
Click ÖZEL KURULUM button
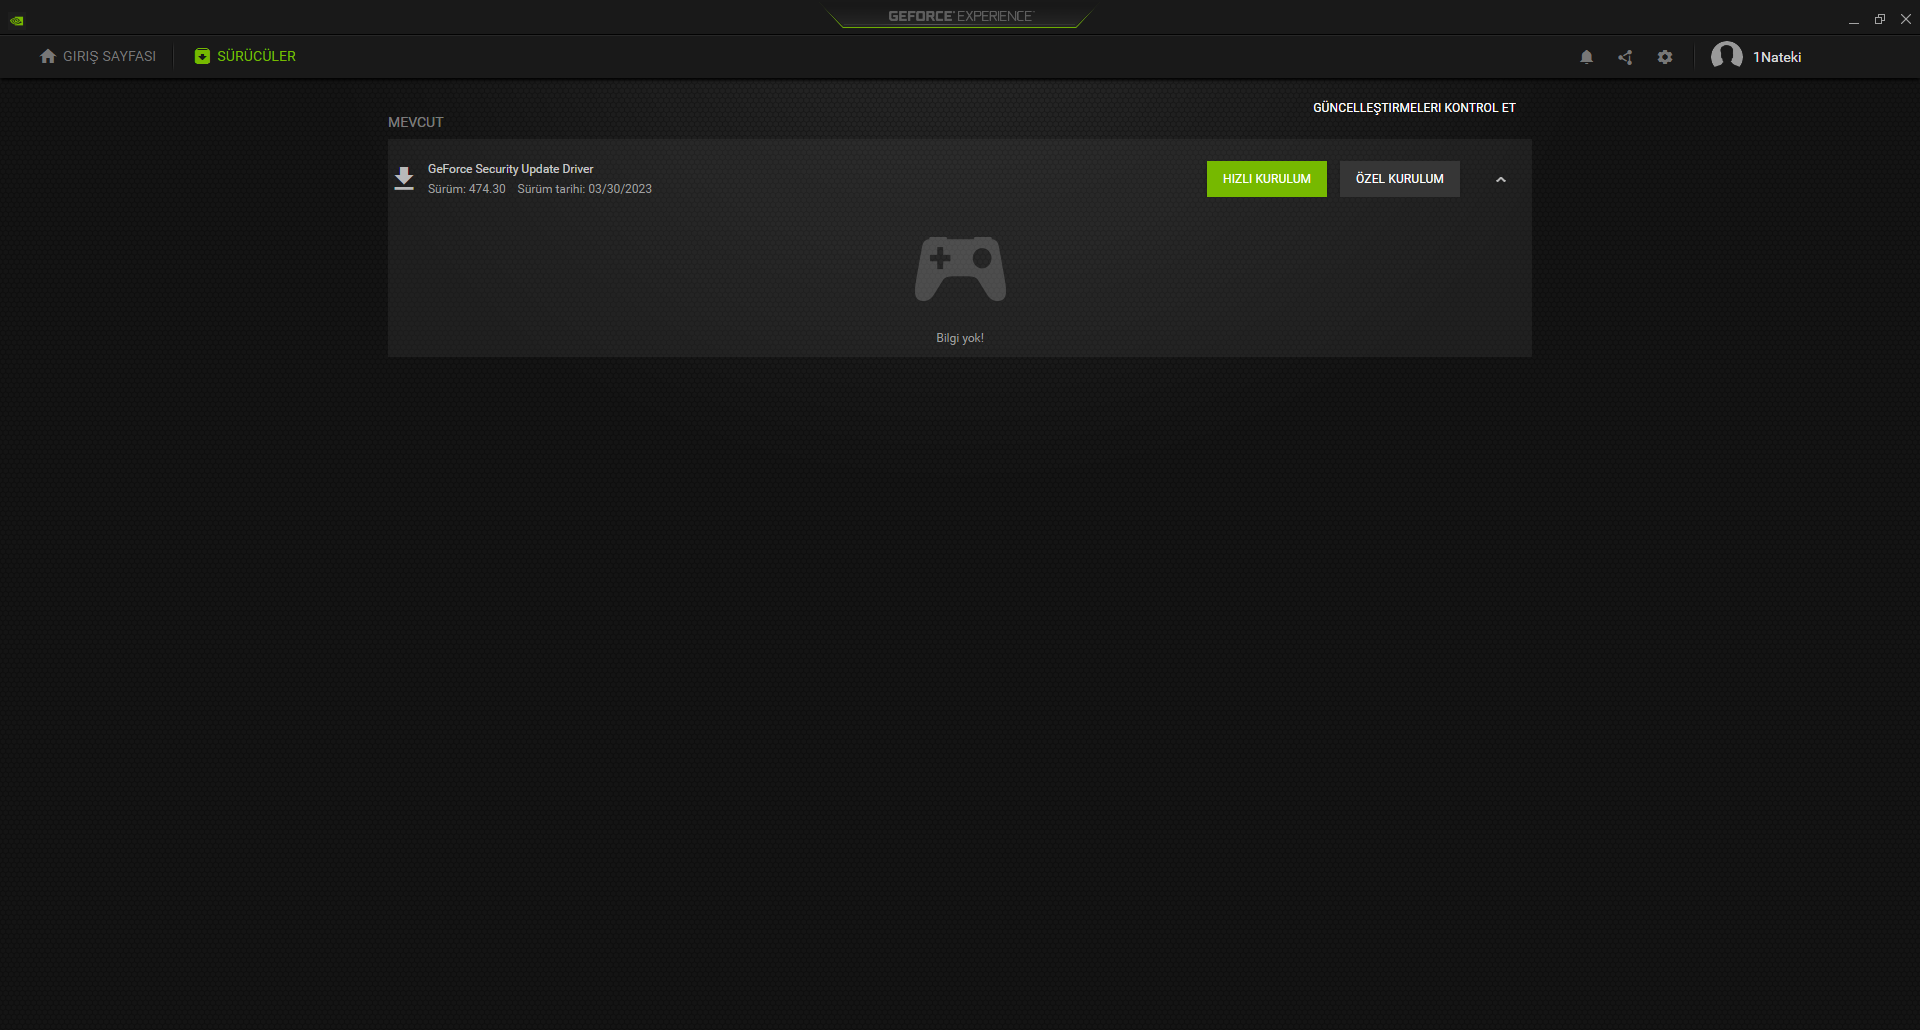click(1399, 179)
